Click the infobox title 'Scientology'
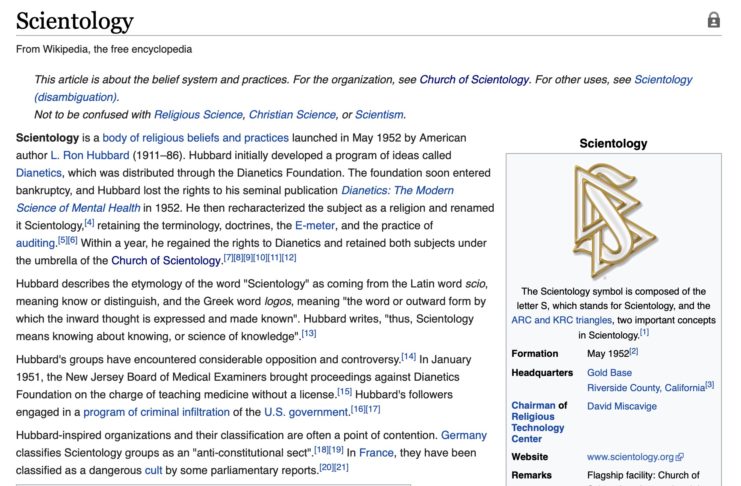The height and width of the screenshot is (486, 741). [613, 143]
